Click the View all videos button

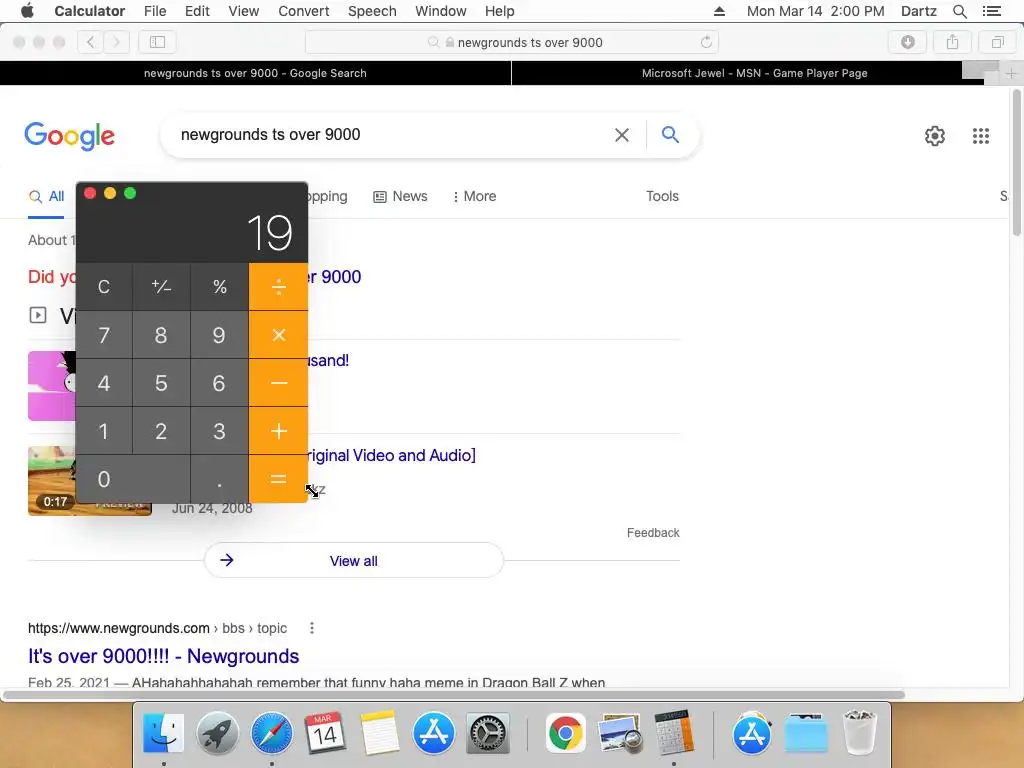[x=353, y=560]
